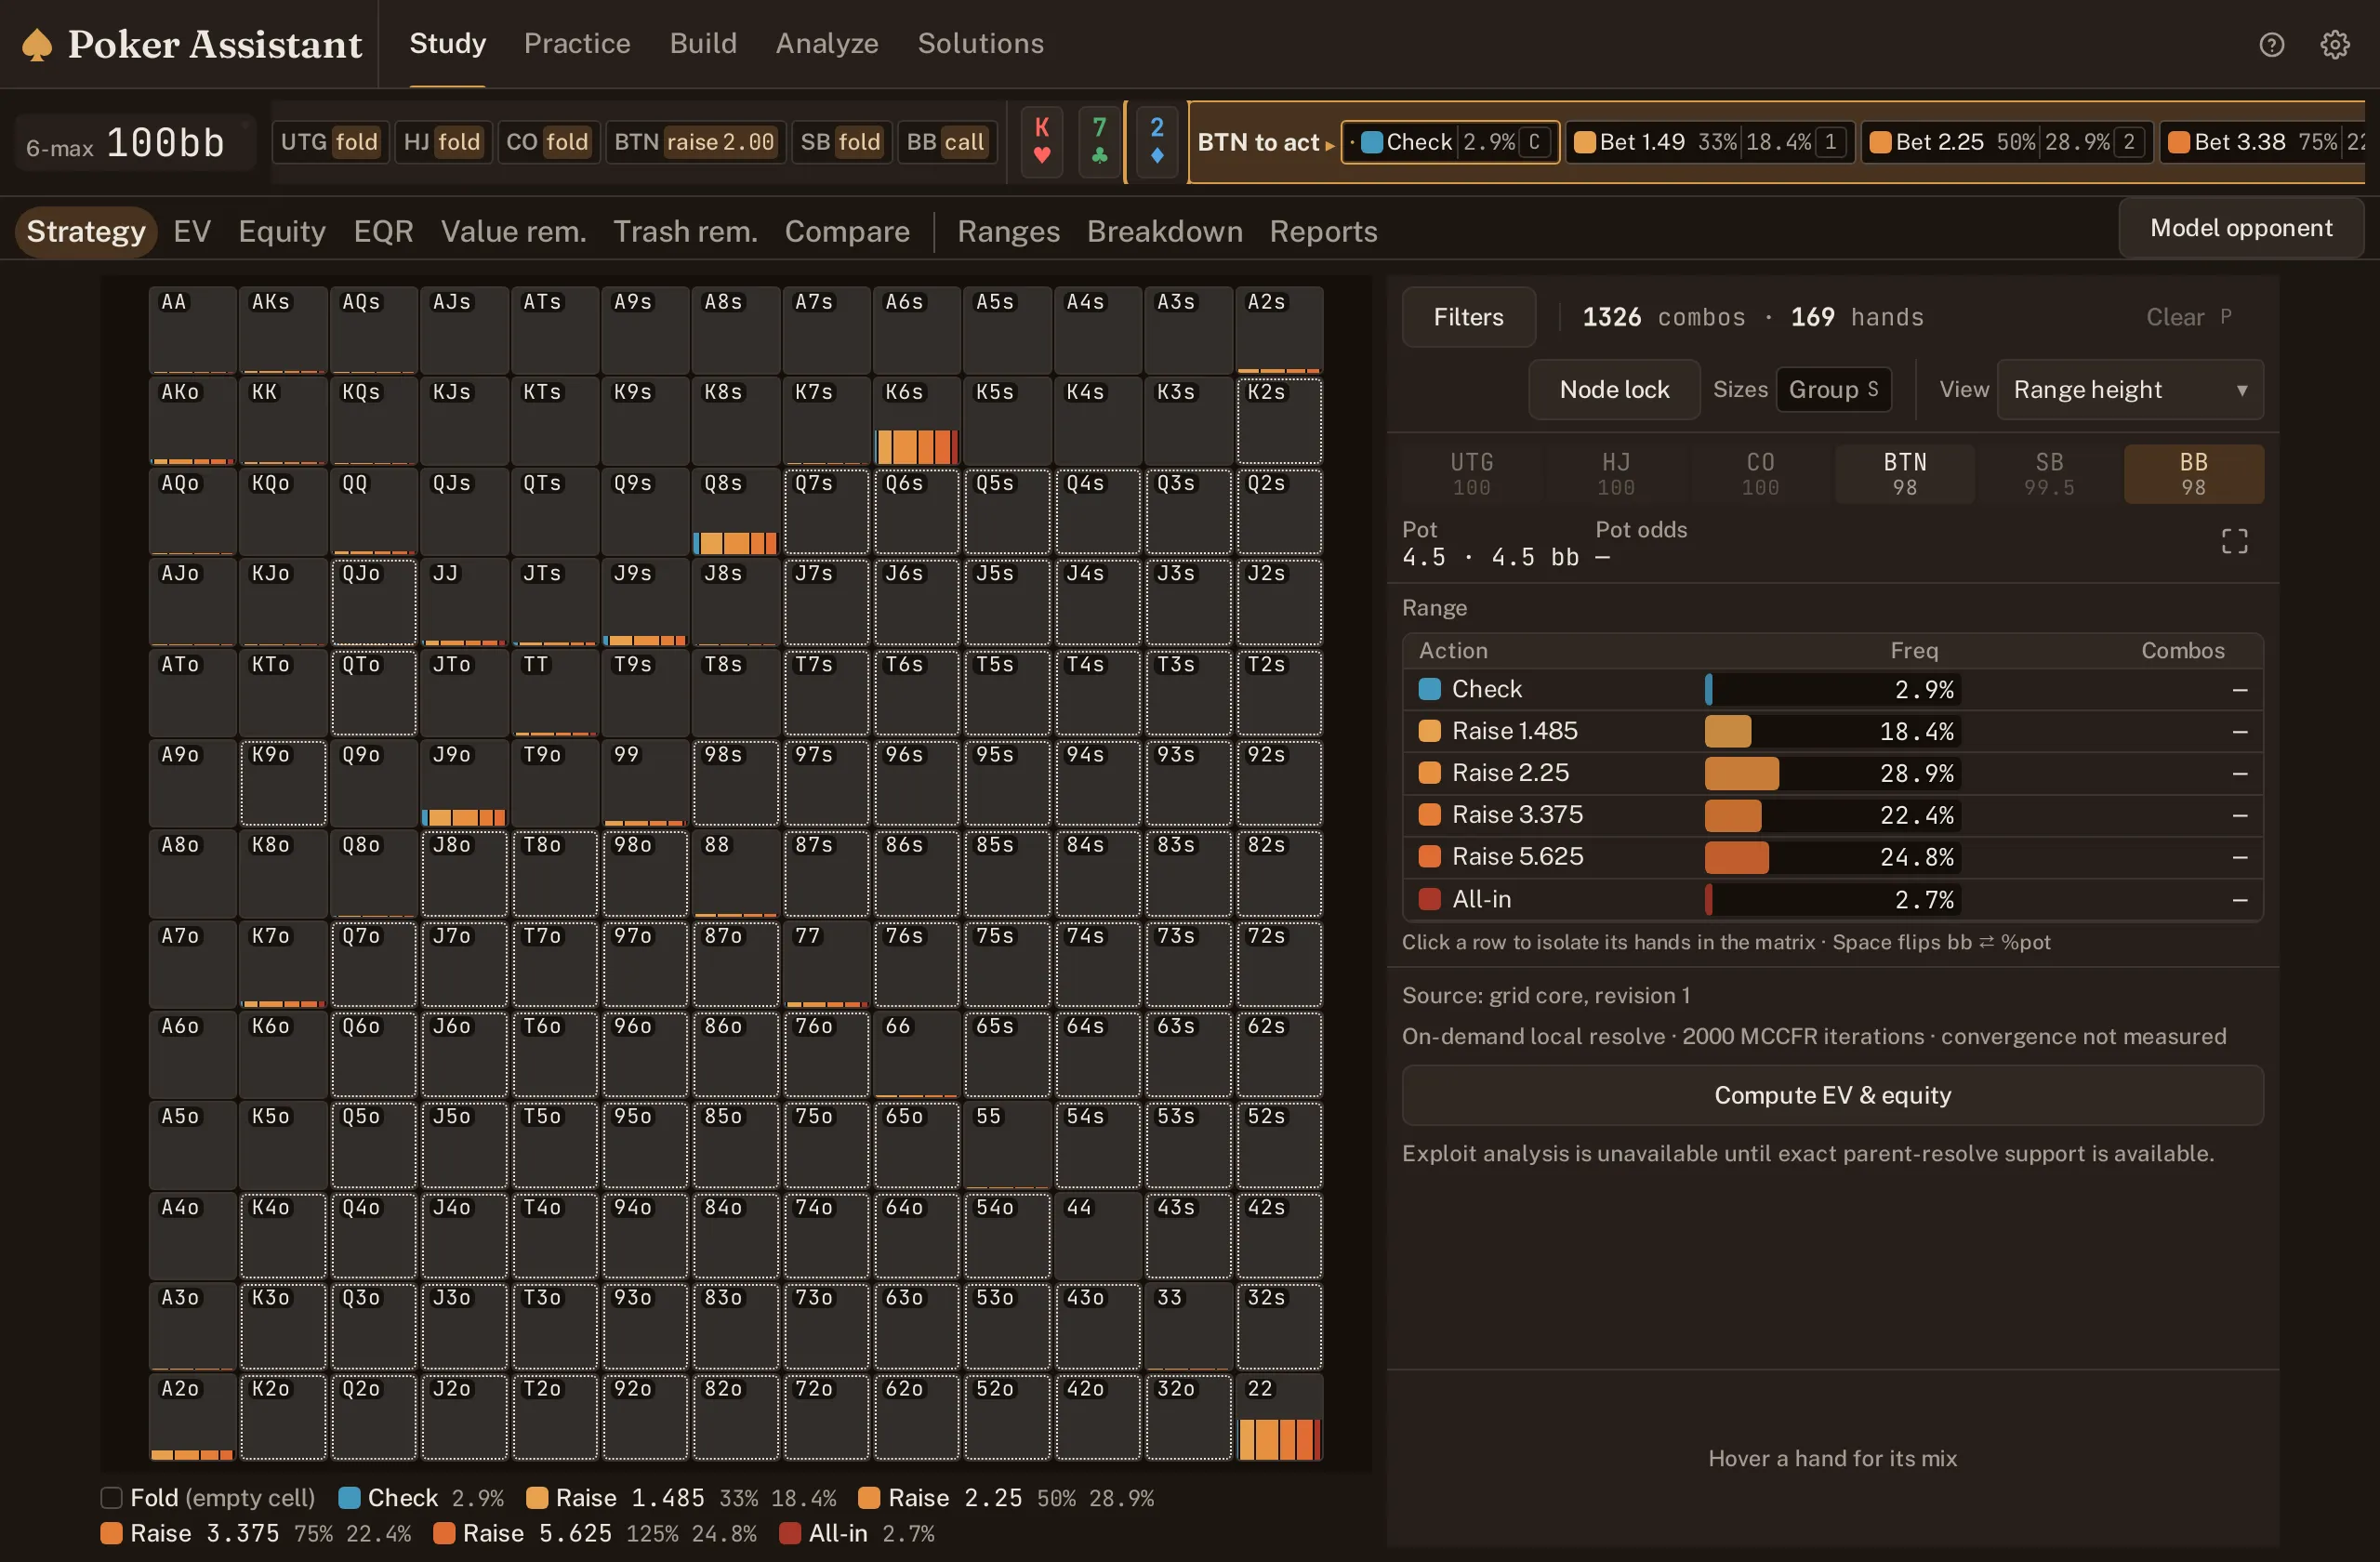Isolate the Raise 5.625 row

click(1832, 858)
